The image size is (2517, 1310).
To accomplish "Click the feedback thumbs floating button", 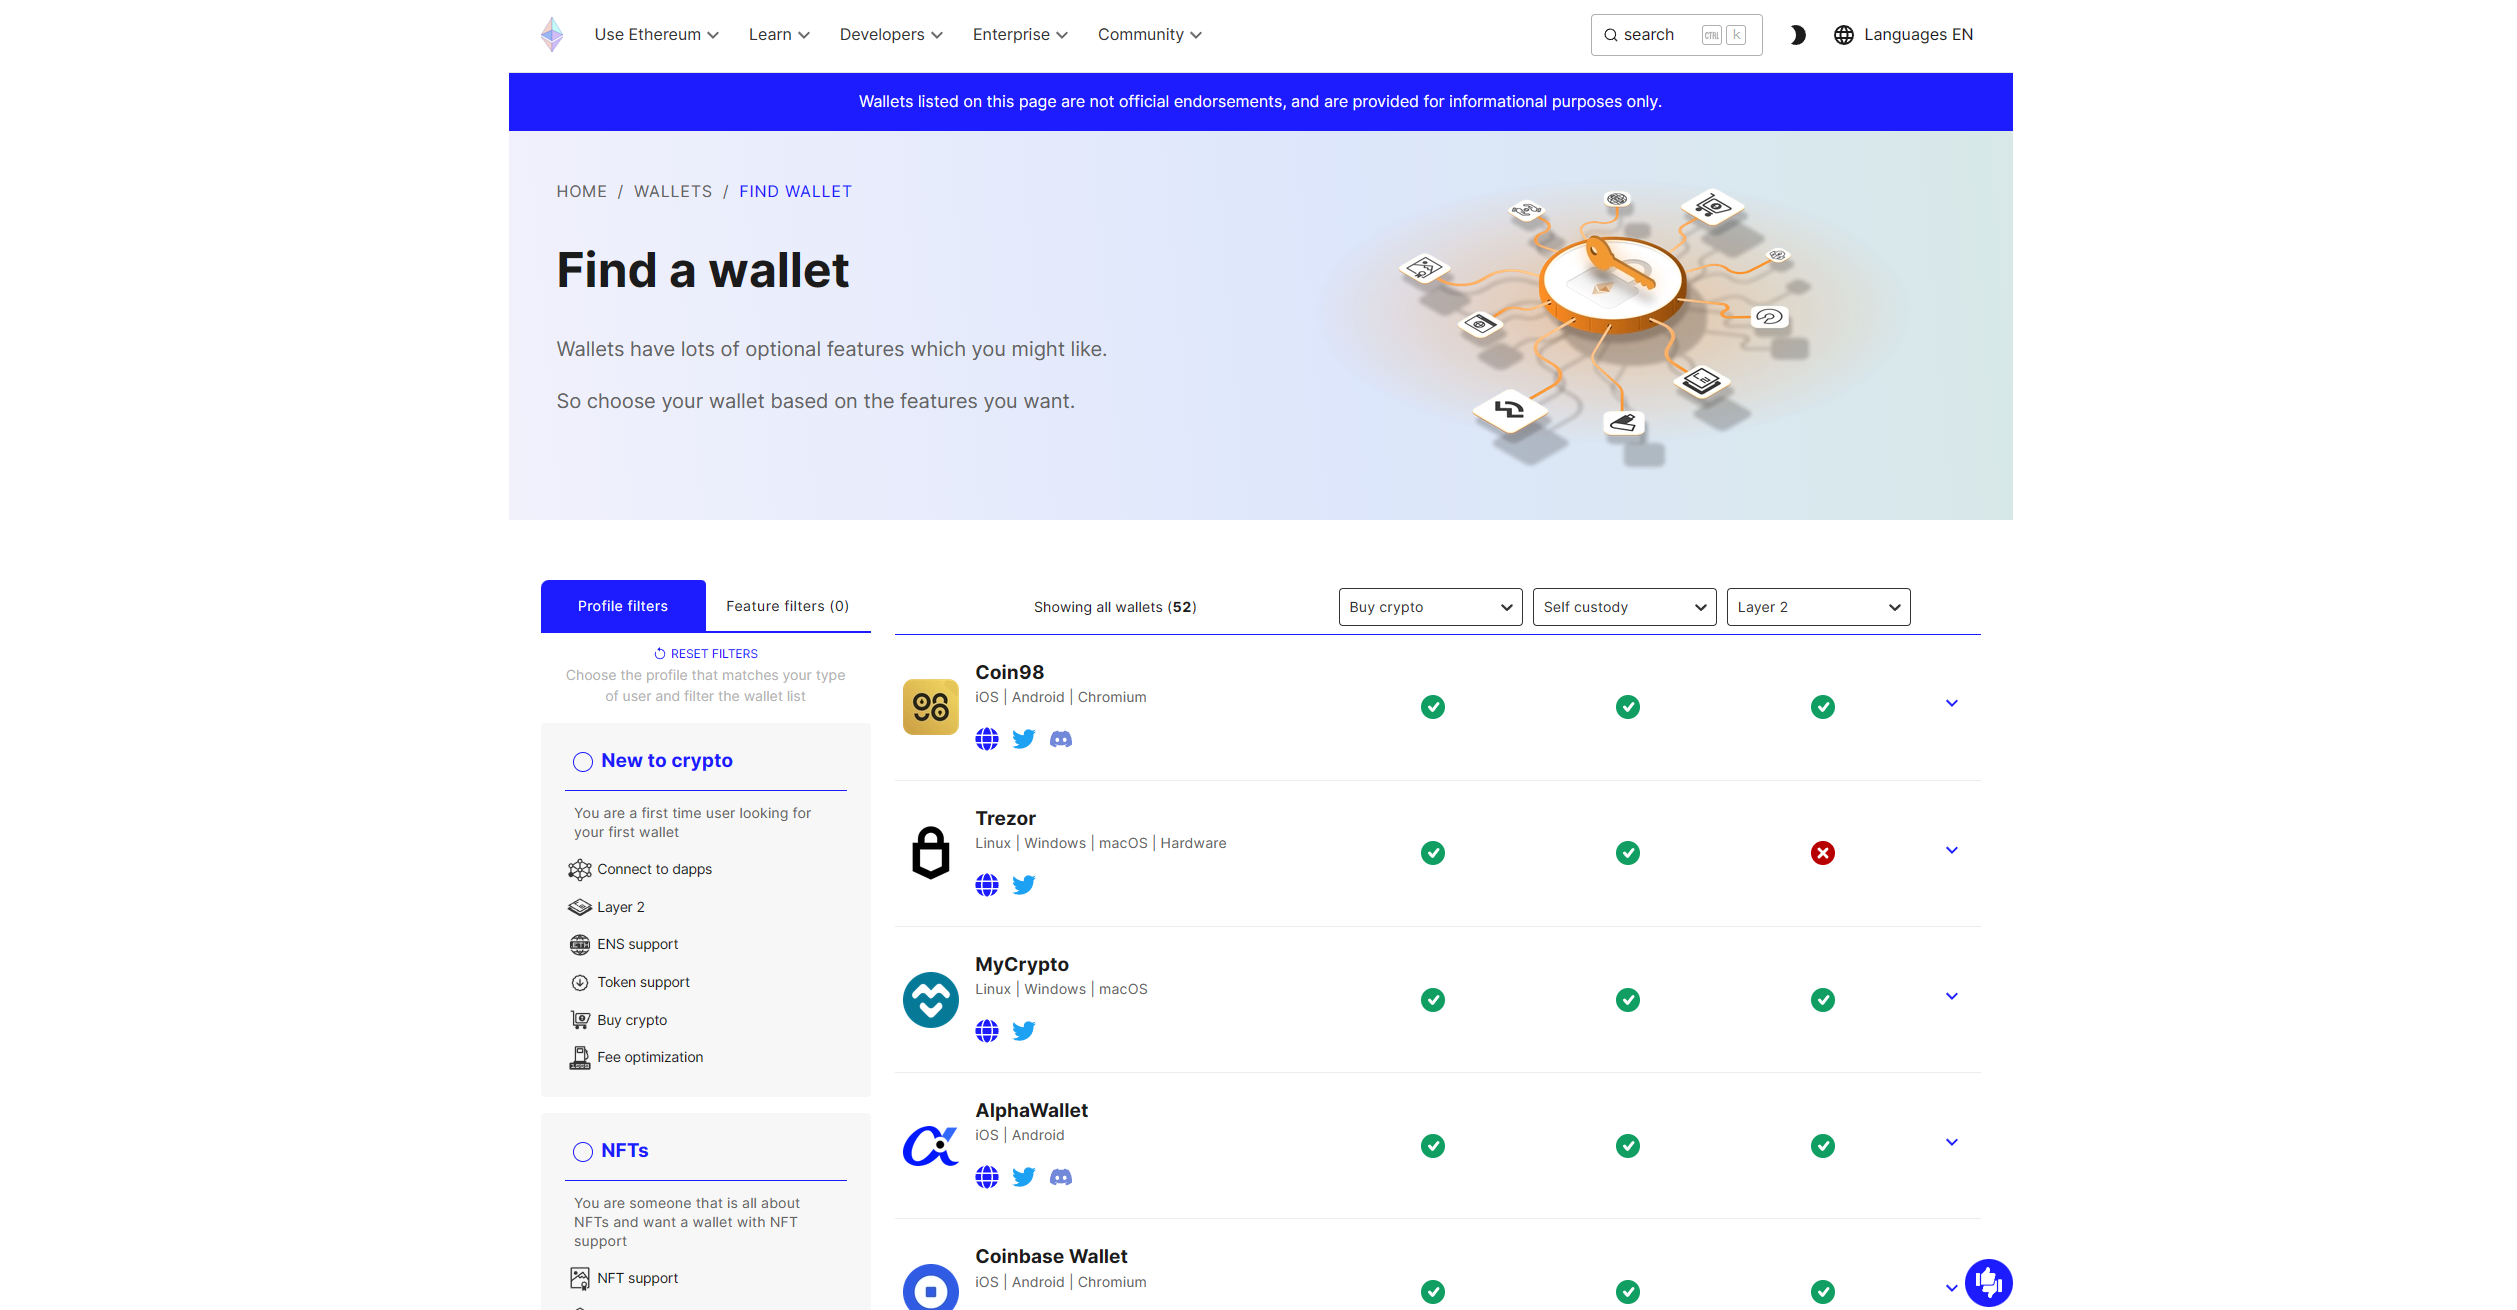I will coord(1987,1282).
